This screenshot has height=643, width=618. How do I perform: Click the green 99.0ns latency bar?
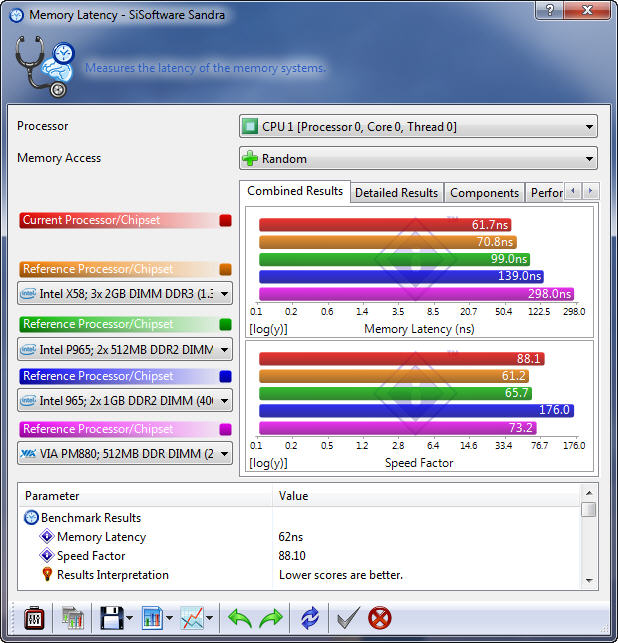point(395,259)
